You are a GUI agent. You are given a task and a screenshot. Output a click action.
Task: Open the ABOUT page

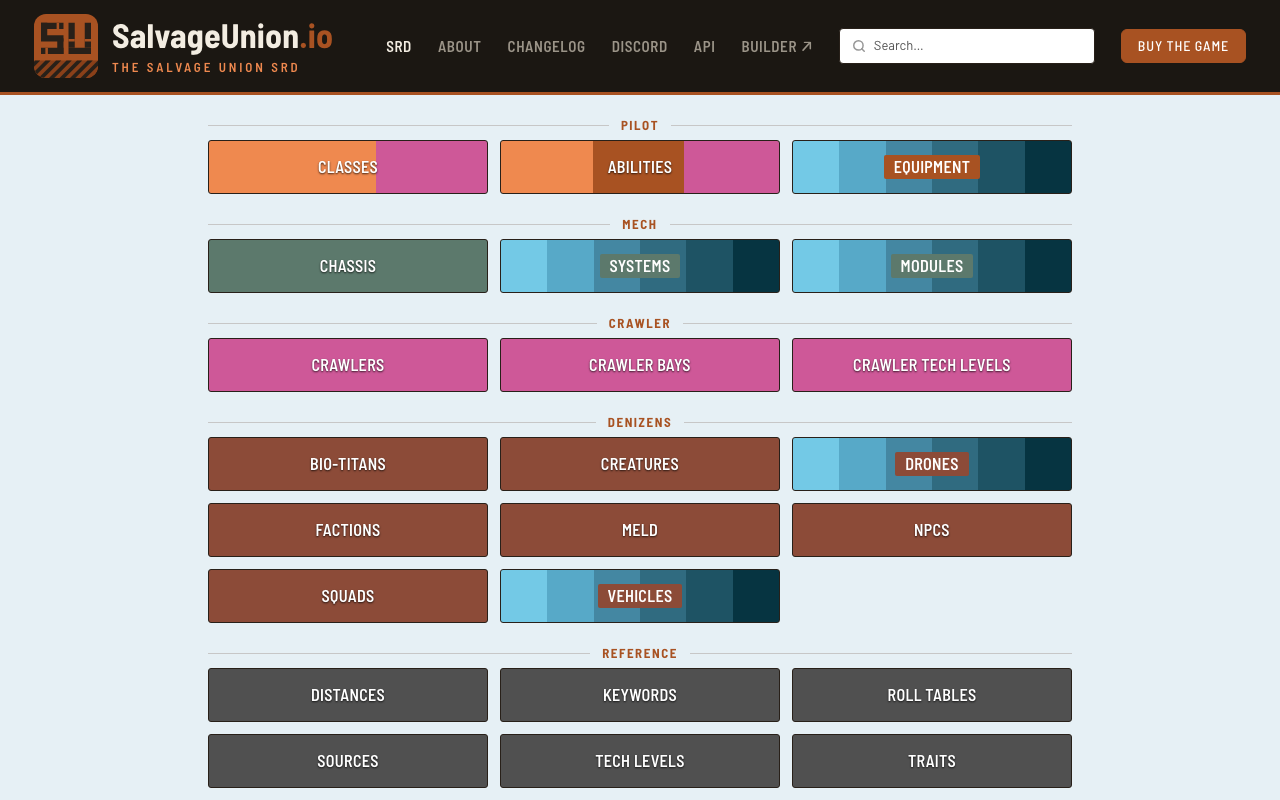pos(459,46)
